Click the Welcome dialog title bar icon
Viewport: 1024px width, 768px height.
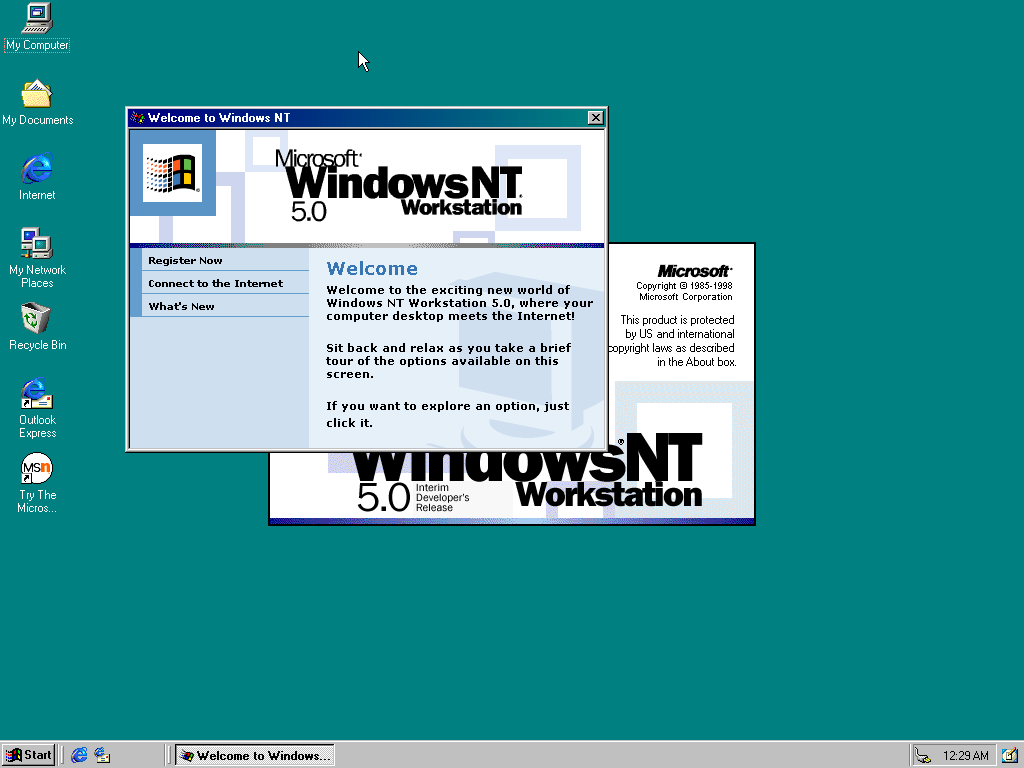pos(138,118)
